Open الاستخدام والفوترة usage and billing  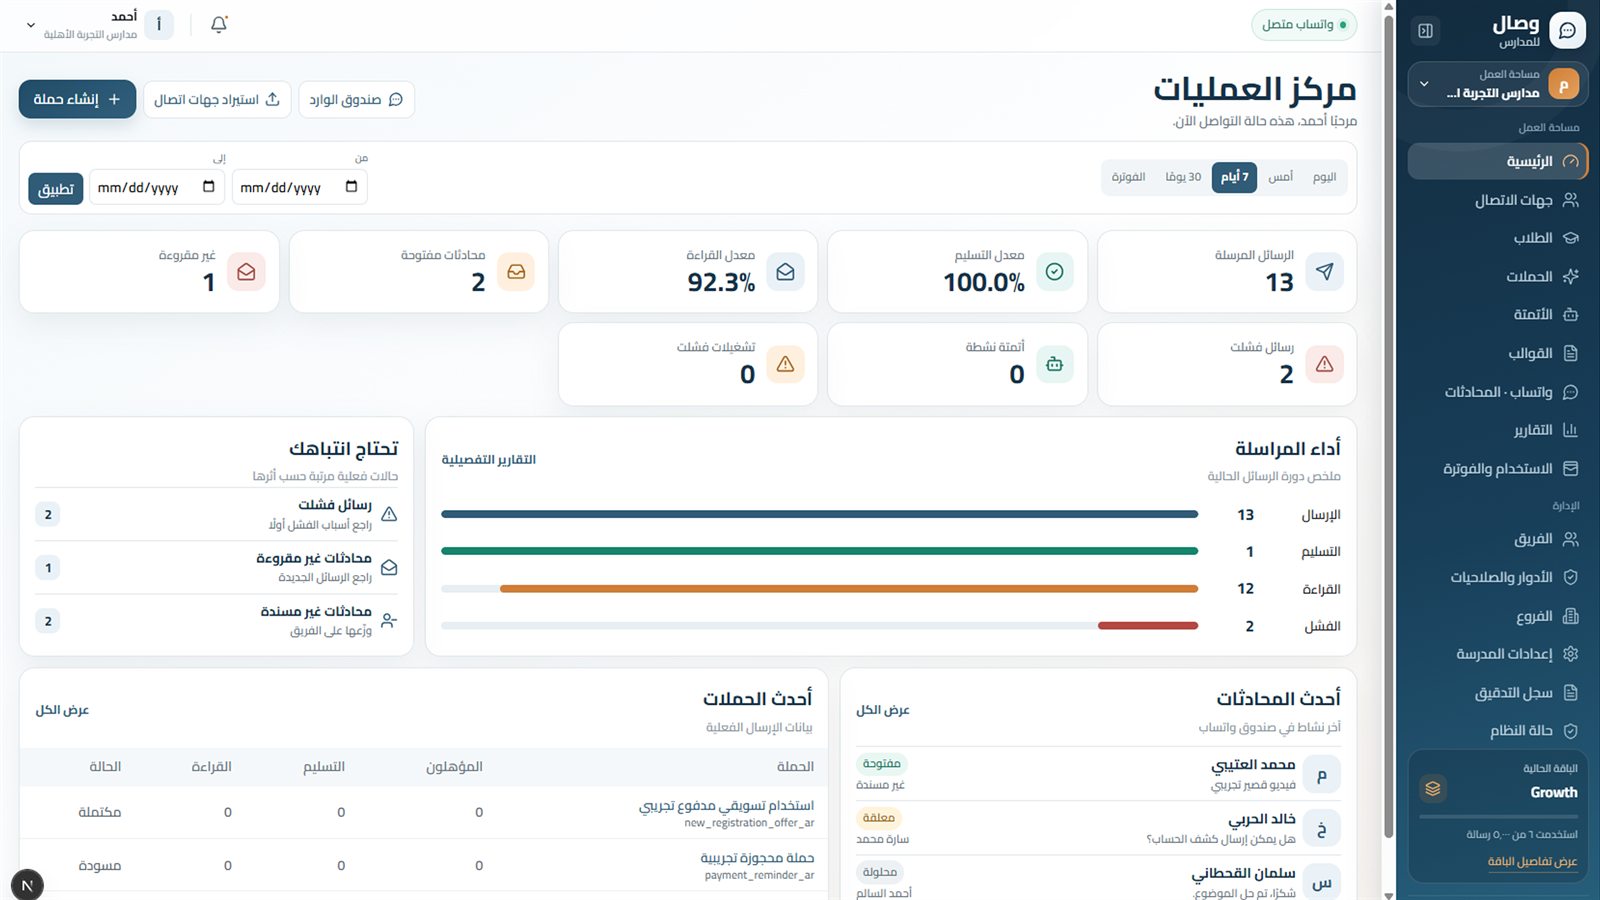point(1497,468)
